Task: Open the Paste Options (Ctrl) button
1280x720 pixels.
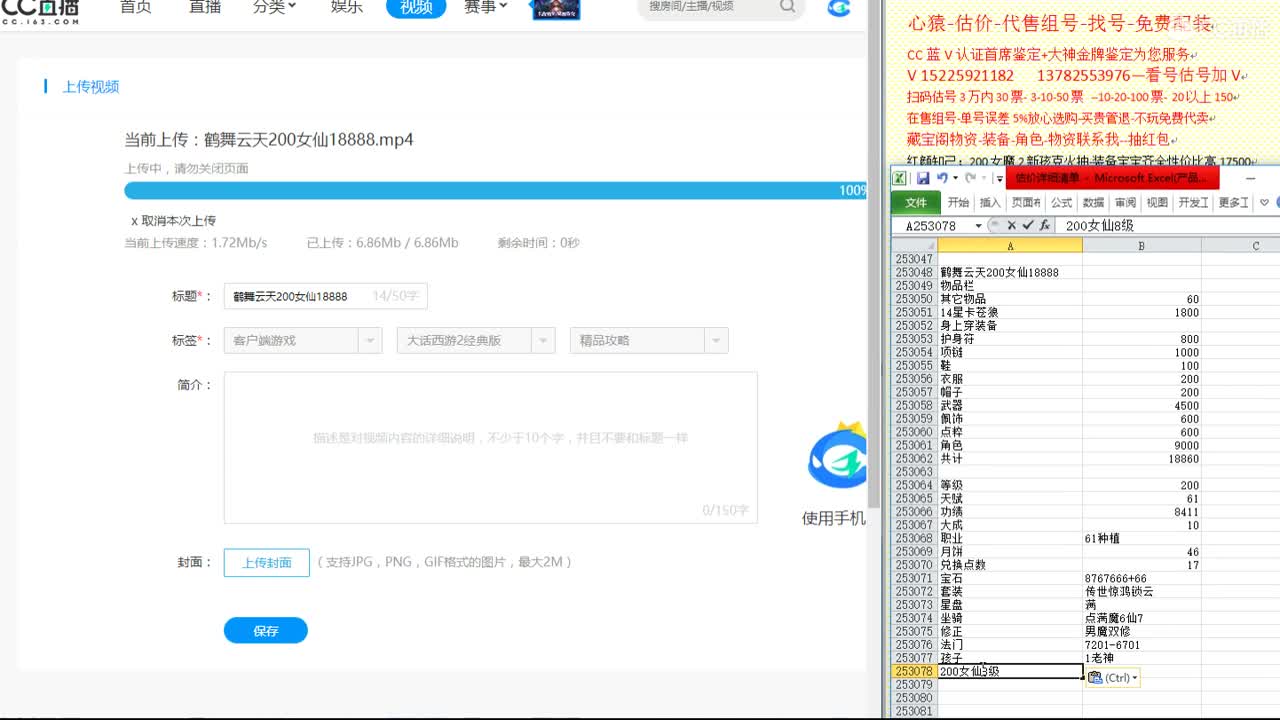Action: click(x=1112, y=678)
